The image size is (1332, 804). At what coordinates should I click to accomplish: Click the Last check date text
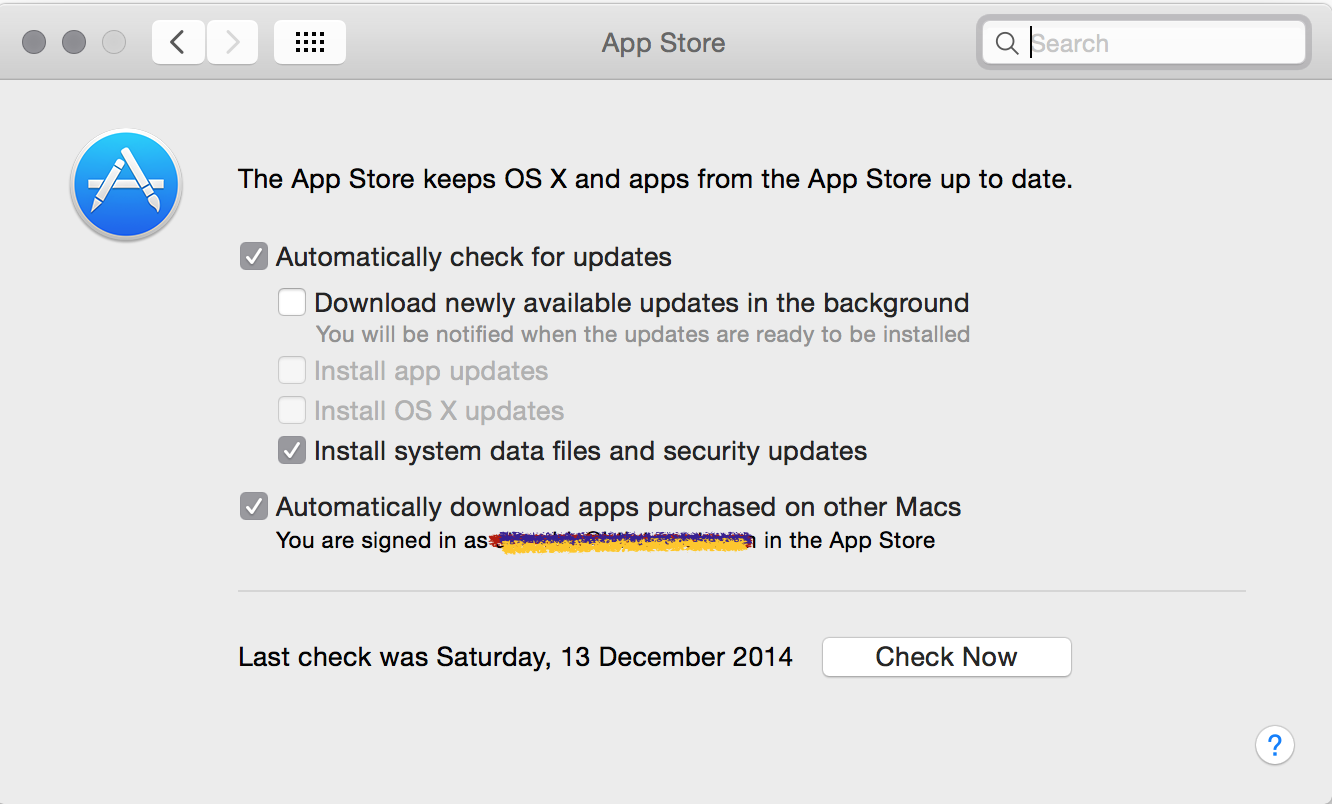coord(515,657)
